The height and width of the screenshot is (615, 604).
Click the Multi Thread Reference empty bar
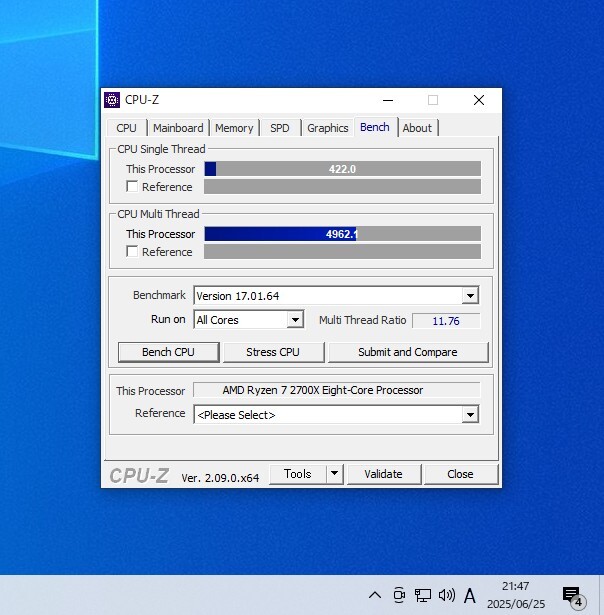click(342, 251)
